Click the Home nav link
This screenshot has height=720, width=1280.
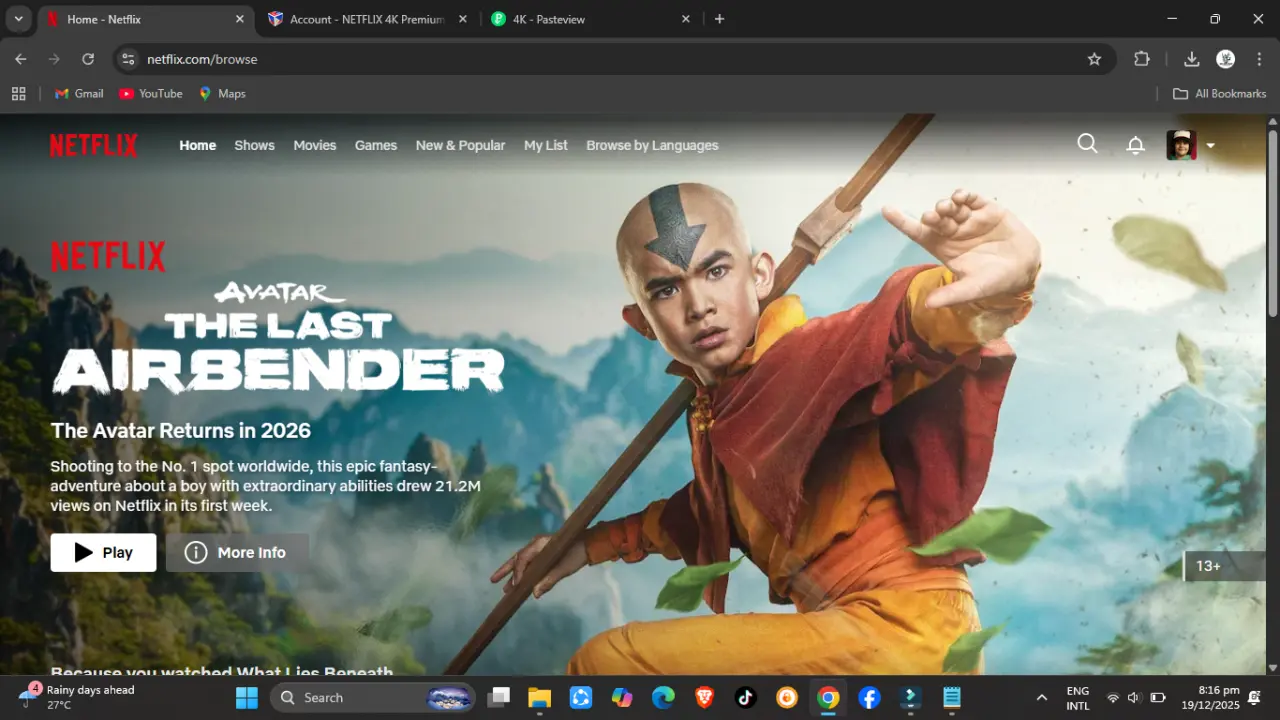pos(197,145)
